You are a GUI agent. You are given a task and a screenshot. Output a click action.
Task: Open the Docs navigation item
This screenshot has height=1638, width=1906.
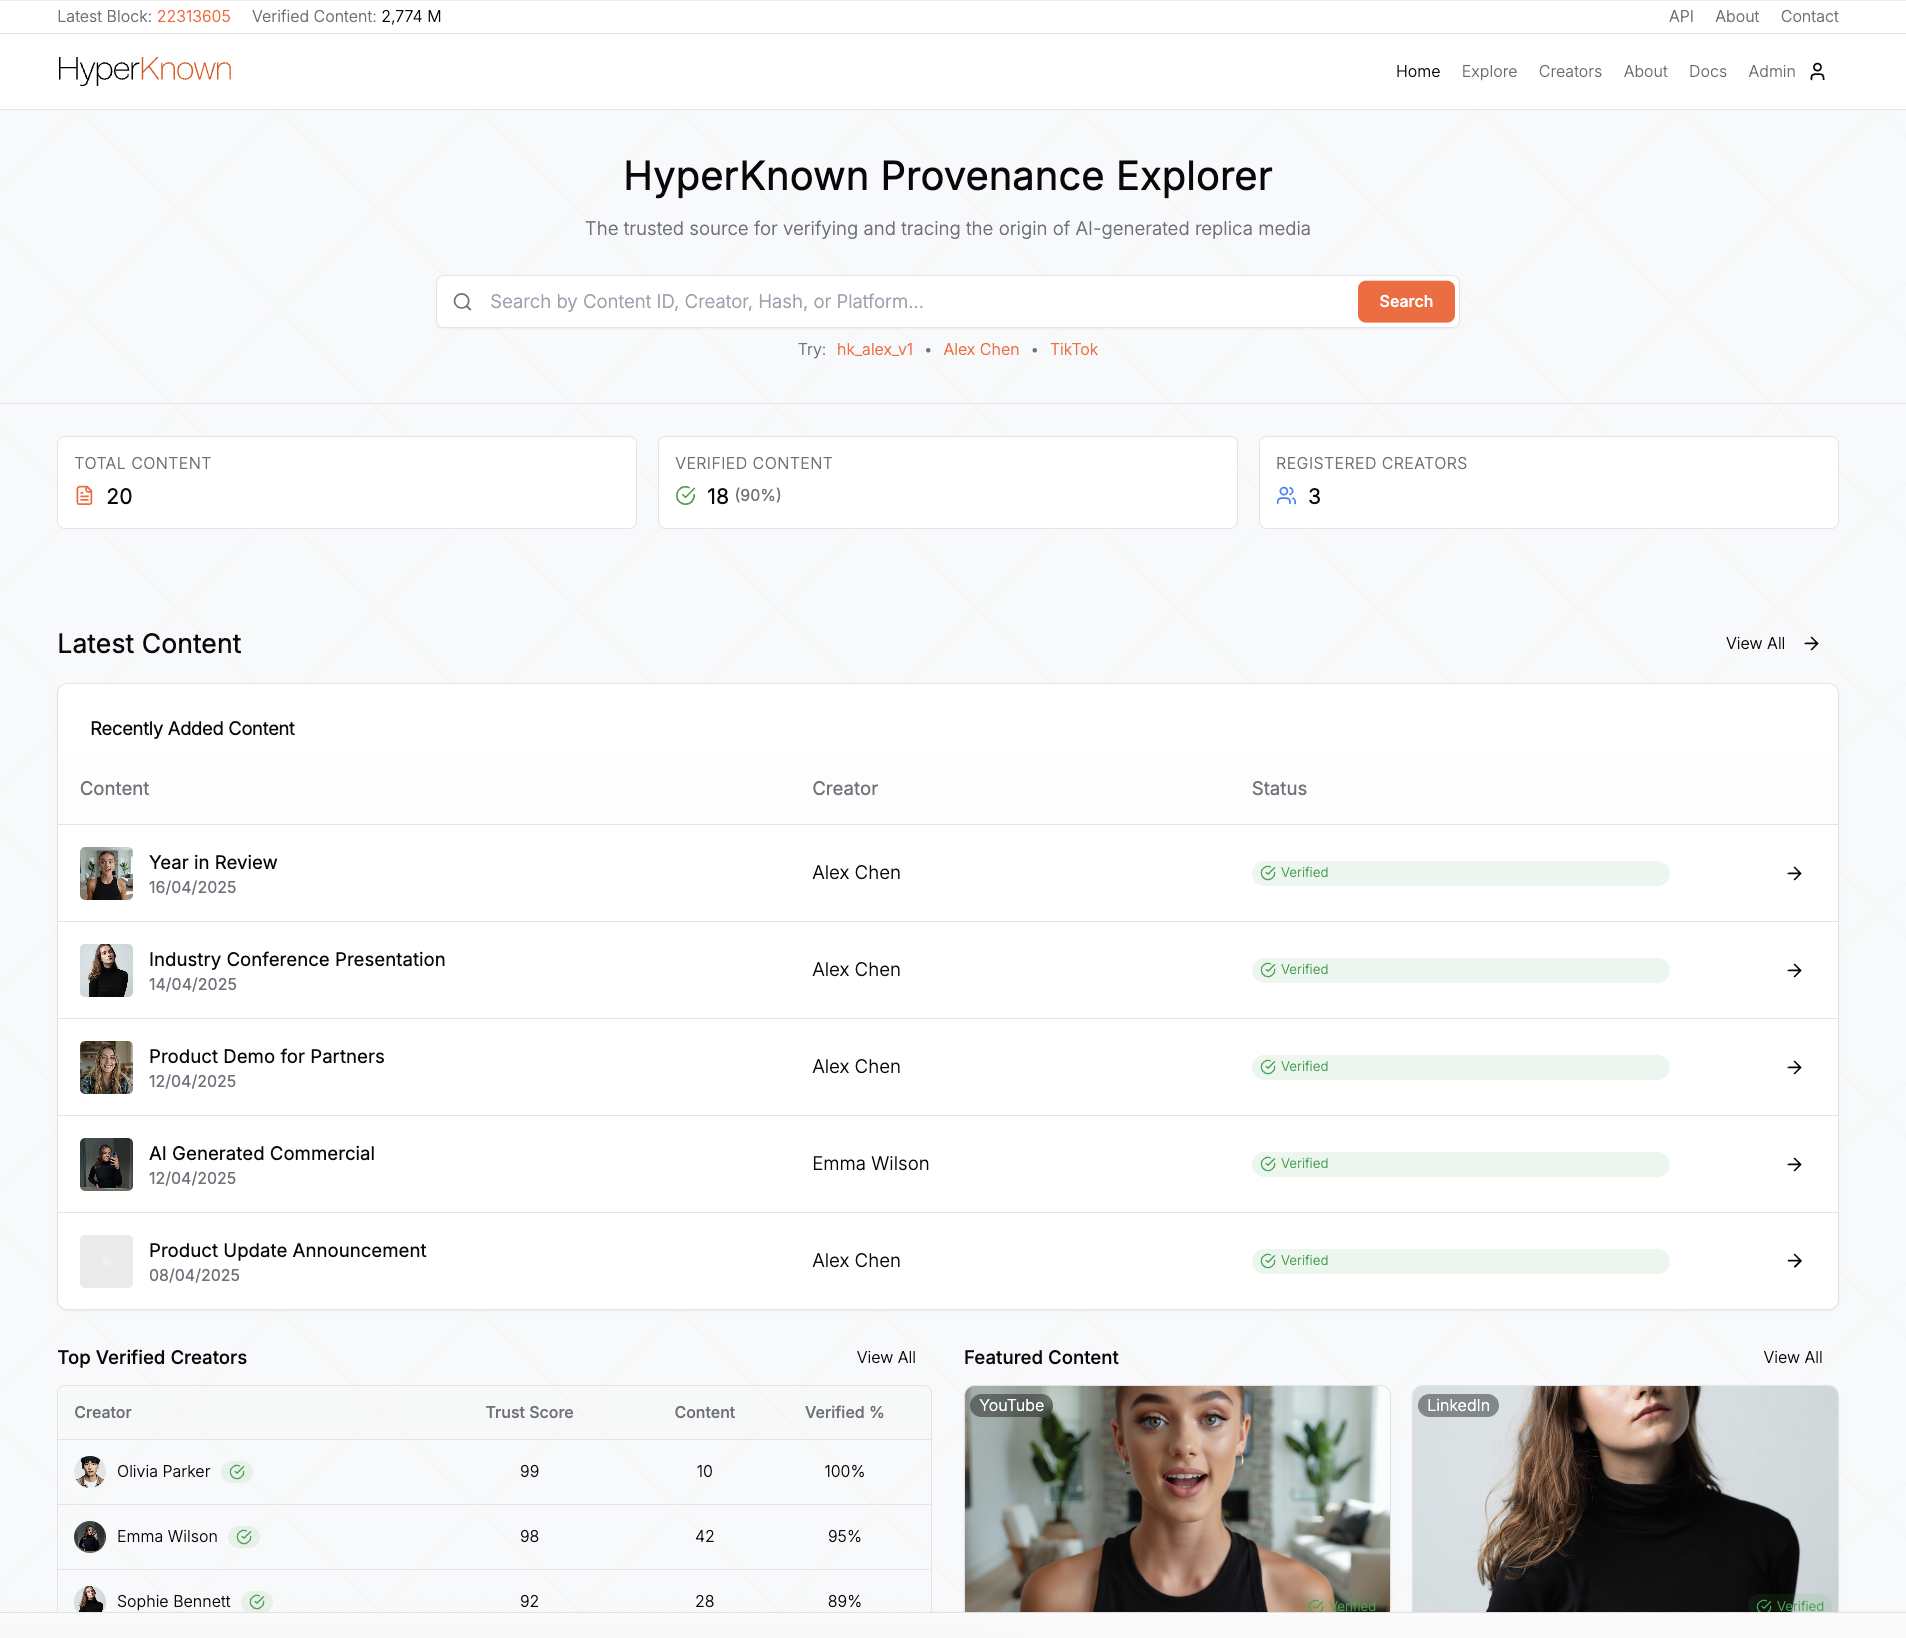(1707, 71)
